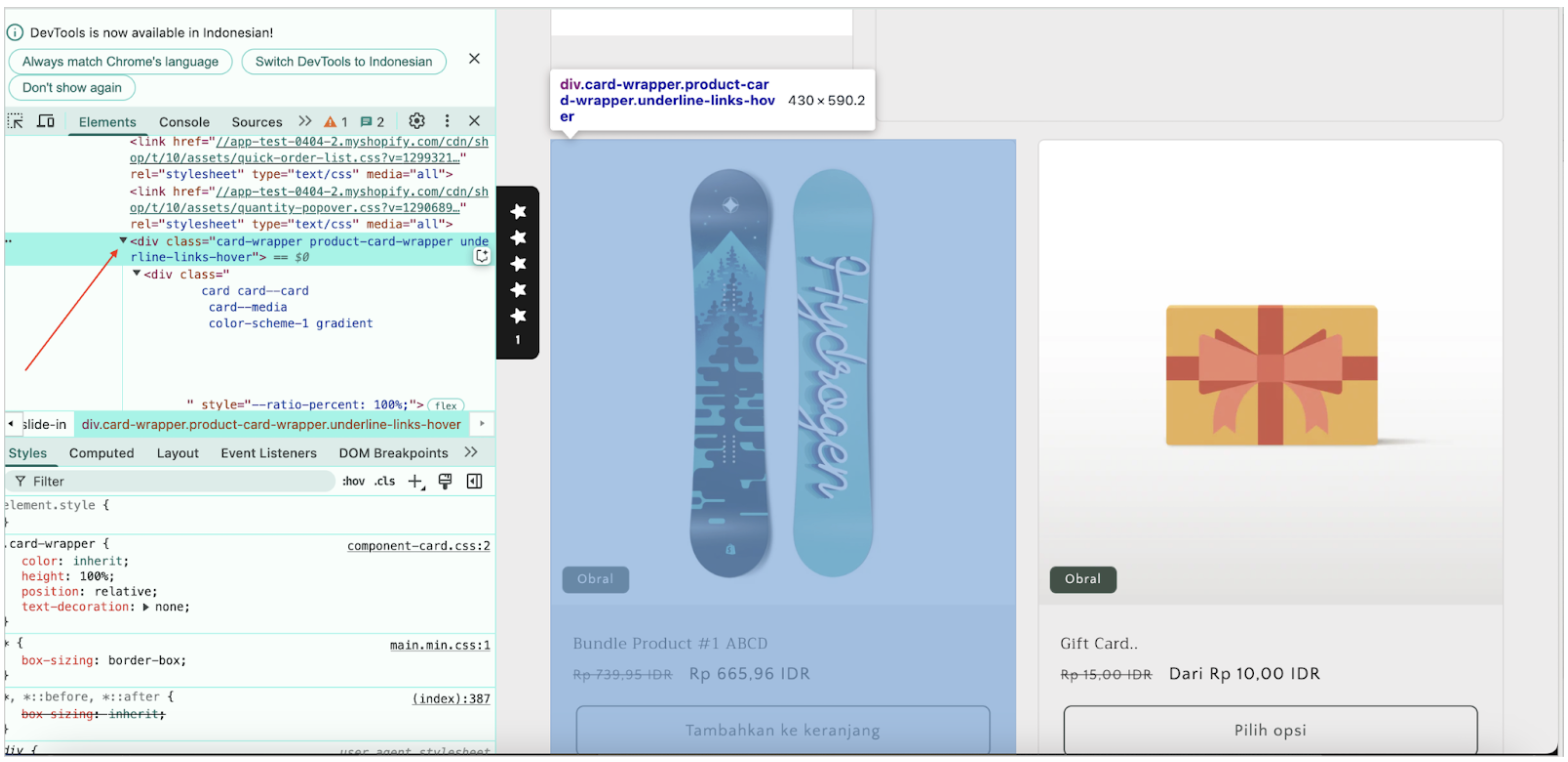
Task: Dismiss the language notification bar
Action: click(475, 59)
